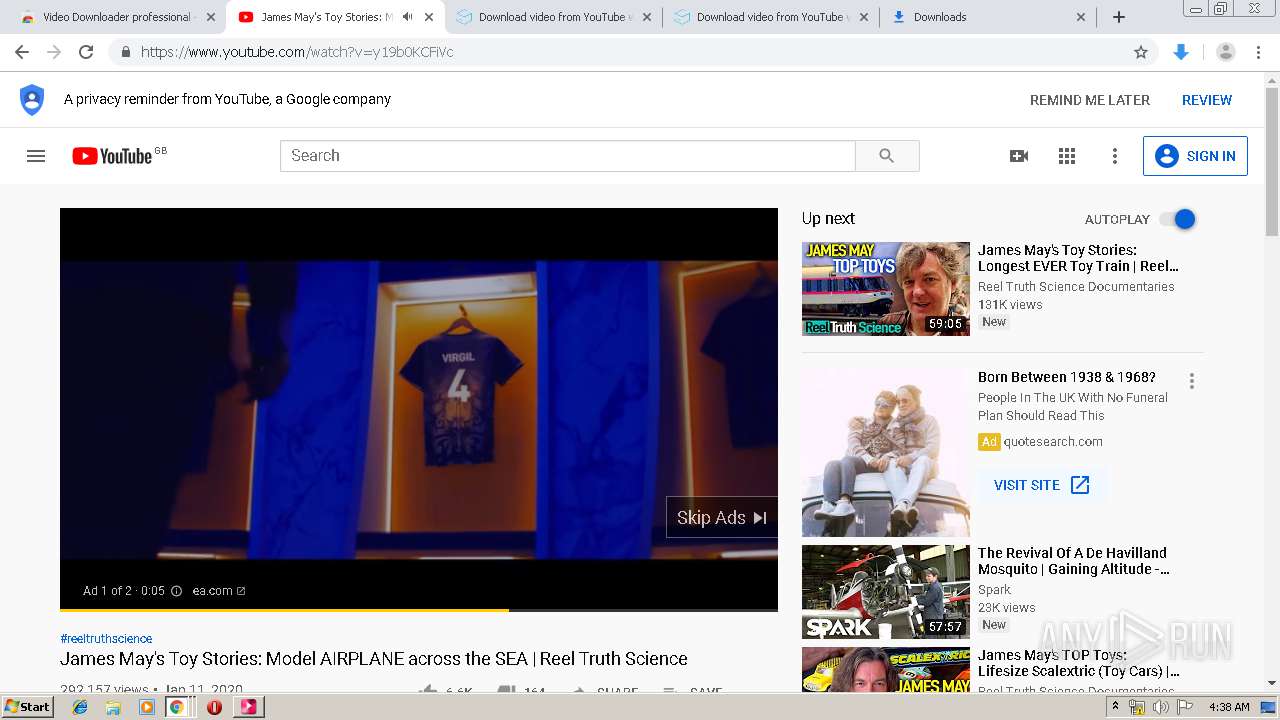The width and height of the screenshot is (1280, 720).
Task: Open Windows Explorer folder on taskbar
Action: point(113,707)
